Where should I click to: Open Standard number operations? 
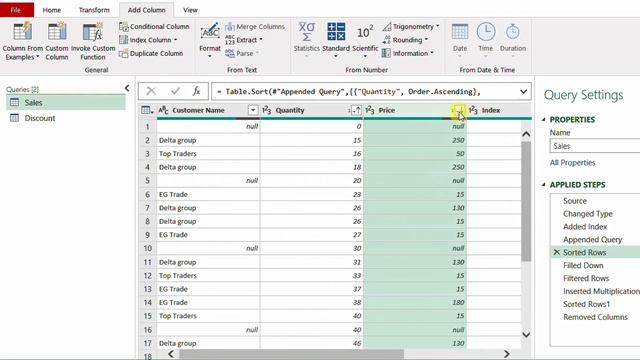tap(336, 40)
